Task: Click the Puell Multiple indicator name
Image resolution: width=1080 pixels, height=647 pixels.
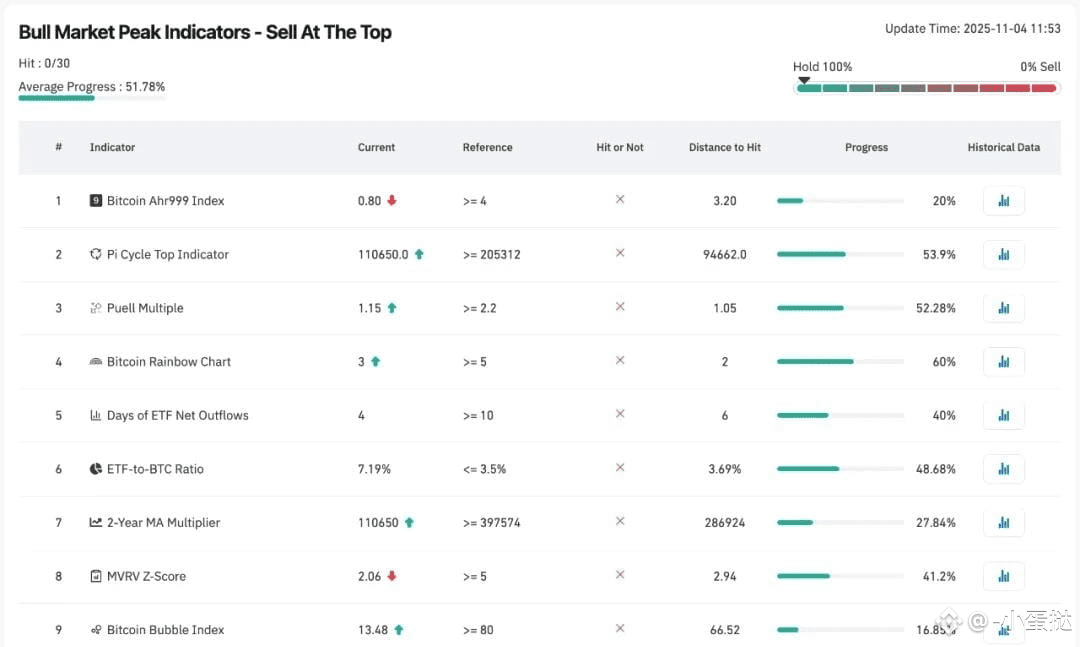Action: point(145,308)
